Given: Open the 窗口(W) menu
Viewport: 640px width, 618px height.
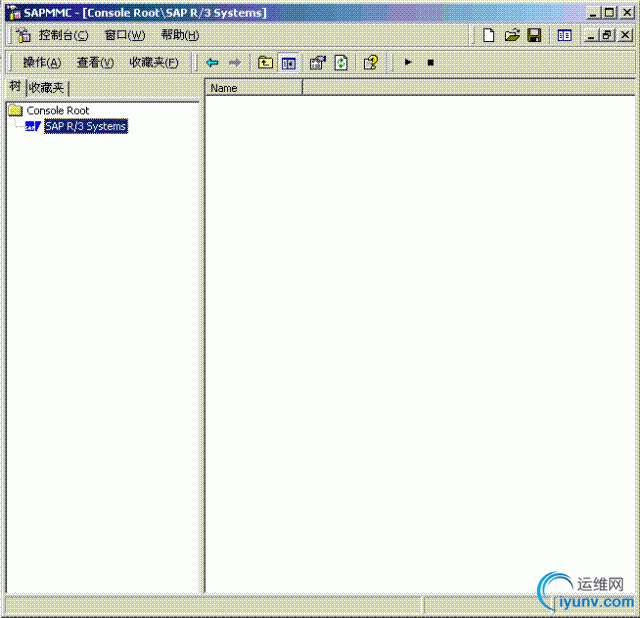Looking at the screenshot, I should click(x=125, y=36).
